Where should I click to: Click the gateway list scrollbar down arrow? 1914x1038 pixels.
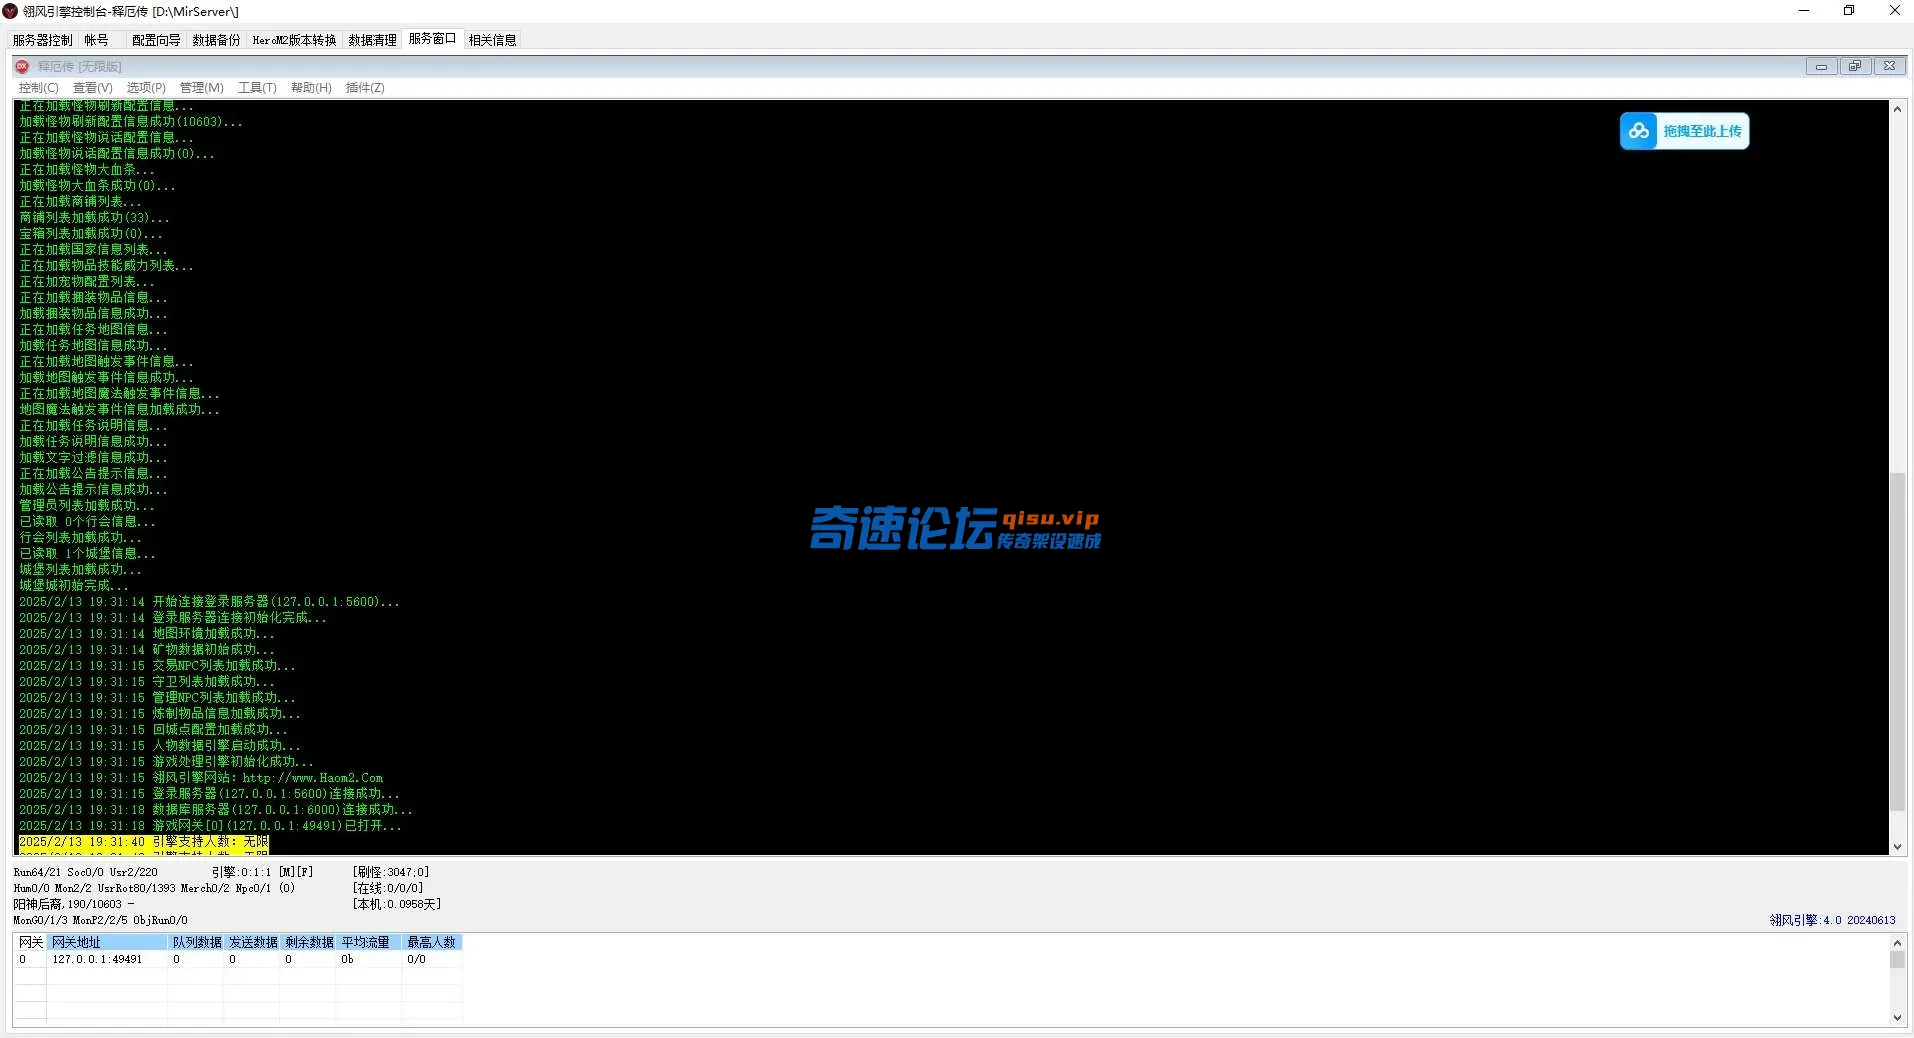(x=1897, y=1018)
